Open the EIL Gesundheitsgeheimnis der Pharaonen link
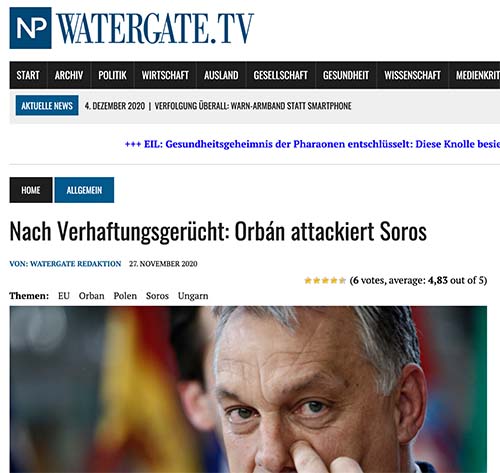Screen dimensions: 500x473 pos(312,144)
